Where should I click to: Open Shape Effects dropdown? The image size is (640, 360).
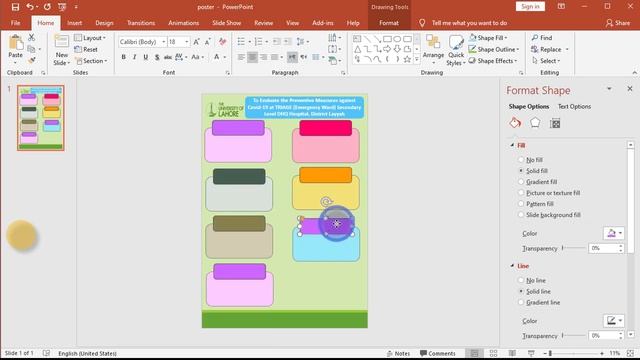493,61
